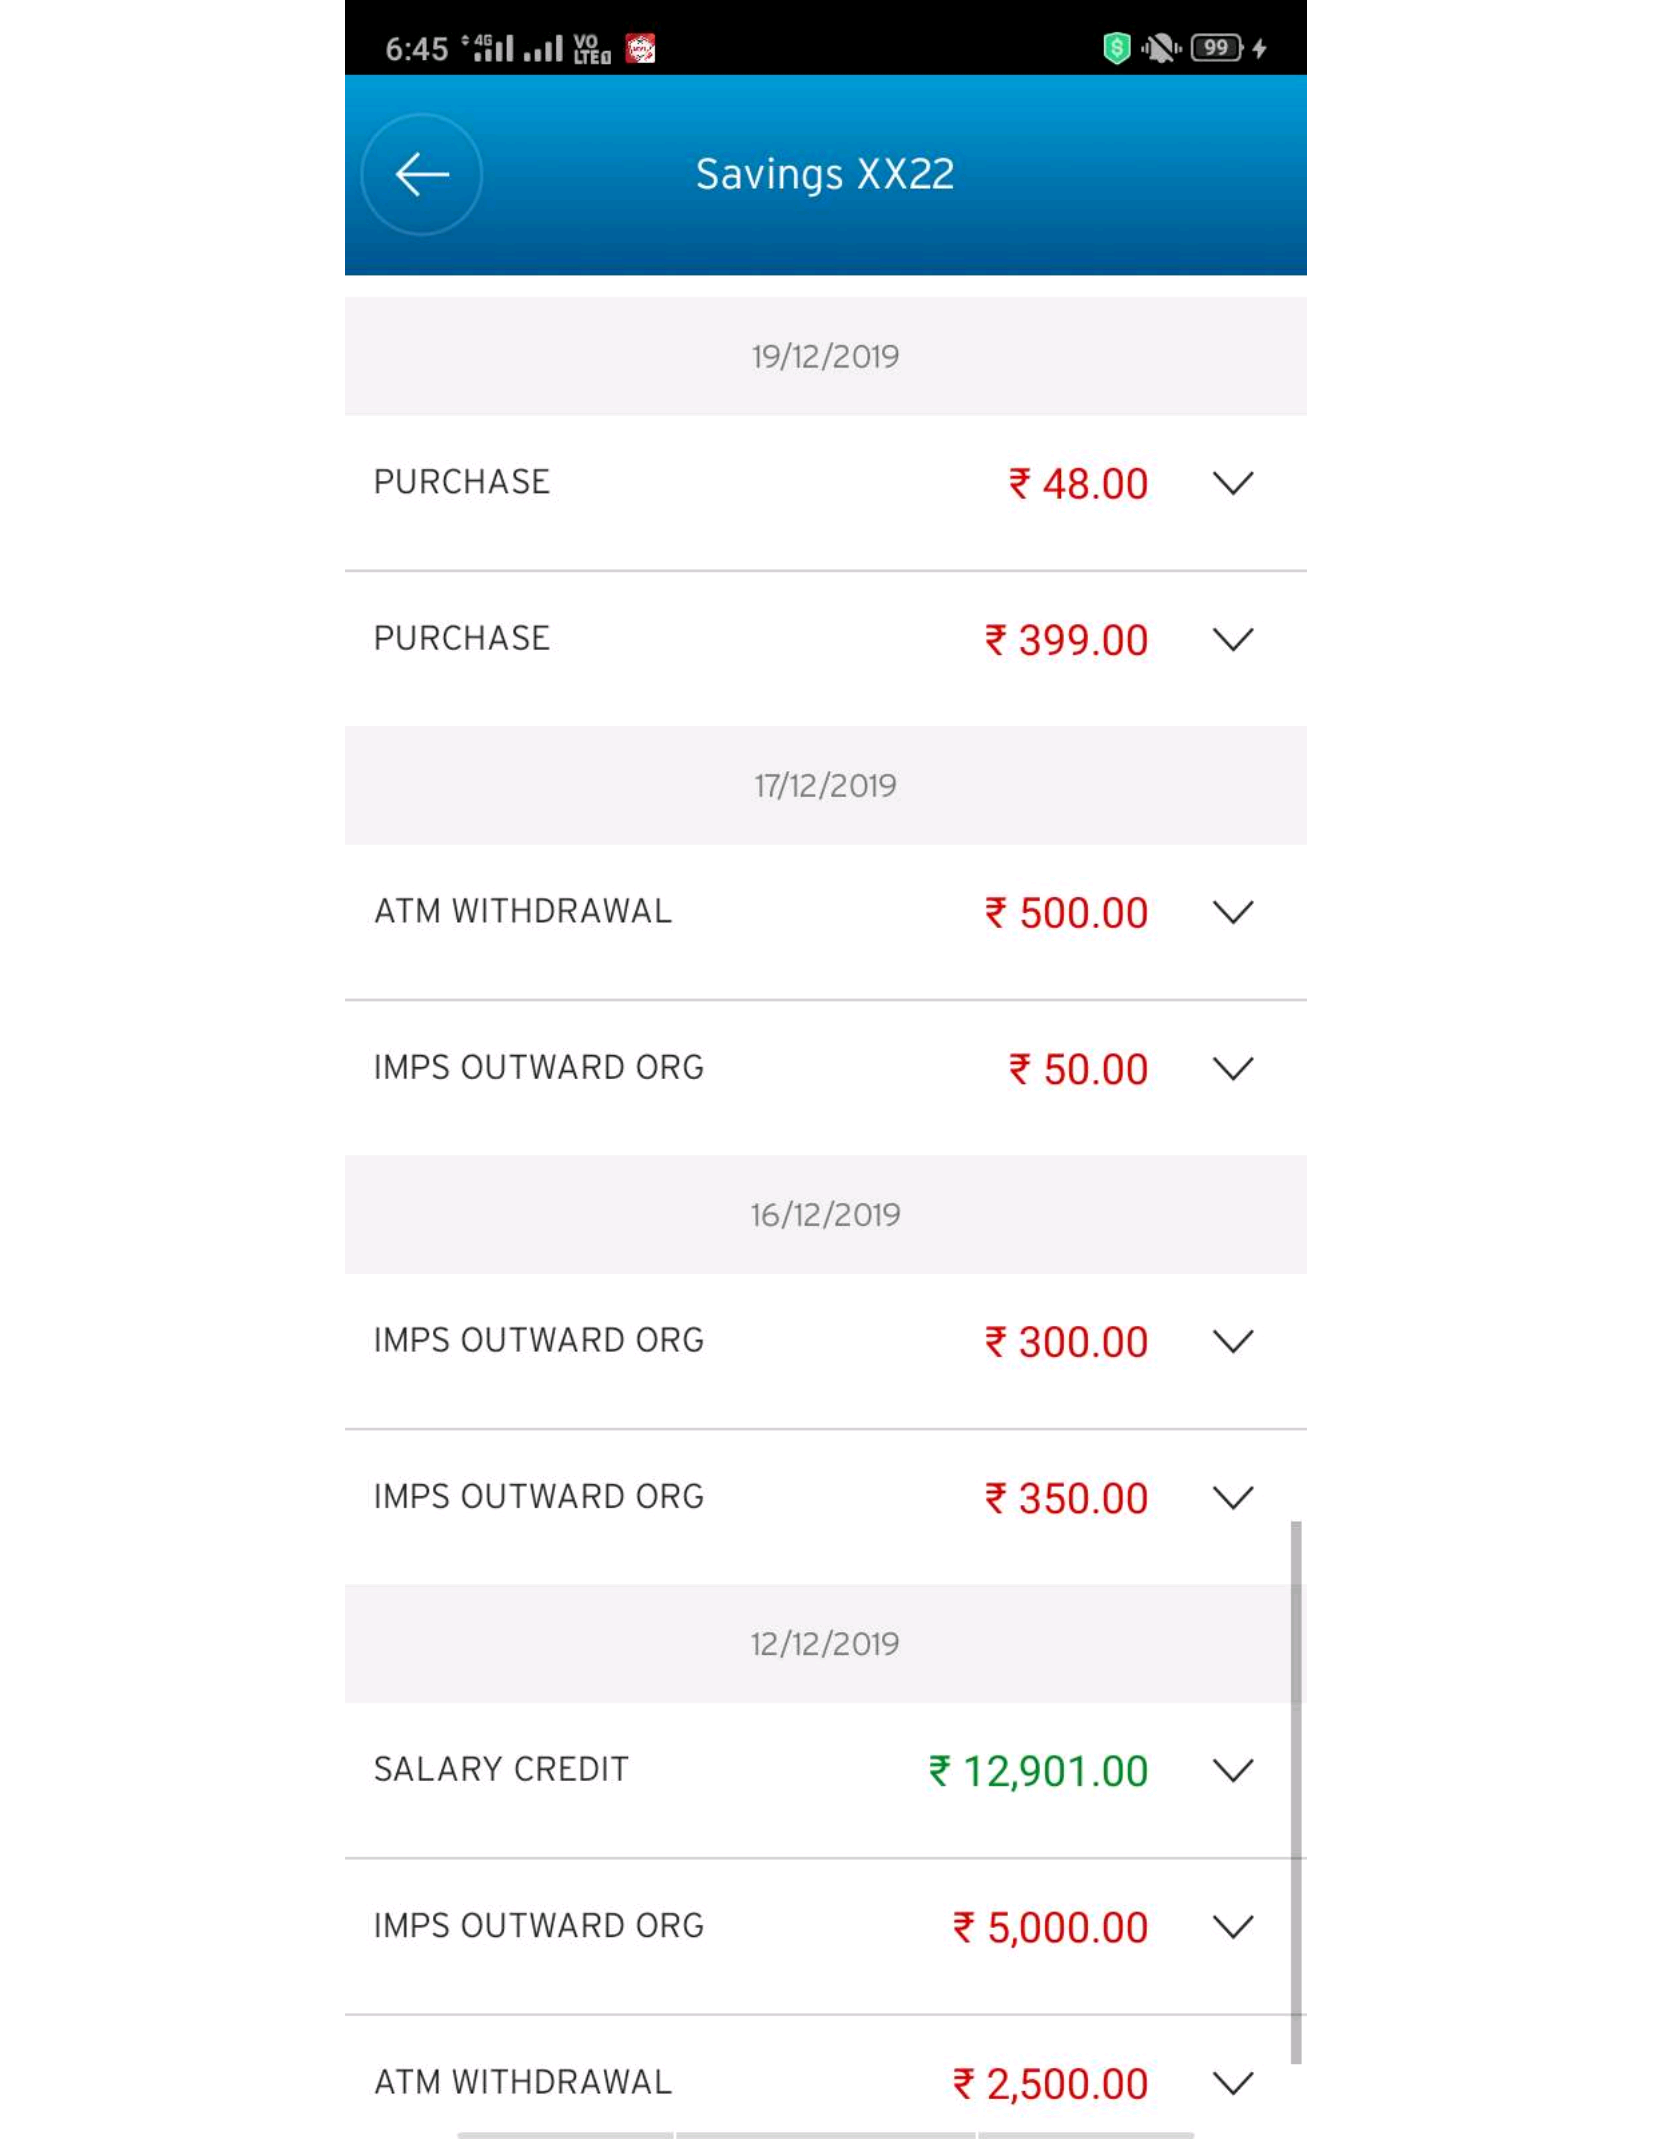1653x2139 pixels.
Task: Expand the ₹ 5,000.00 IMPS OUTWARD chevron
Action: (x=1232, y=1926)
